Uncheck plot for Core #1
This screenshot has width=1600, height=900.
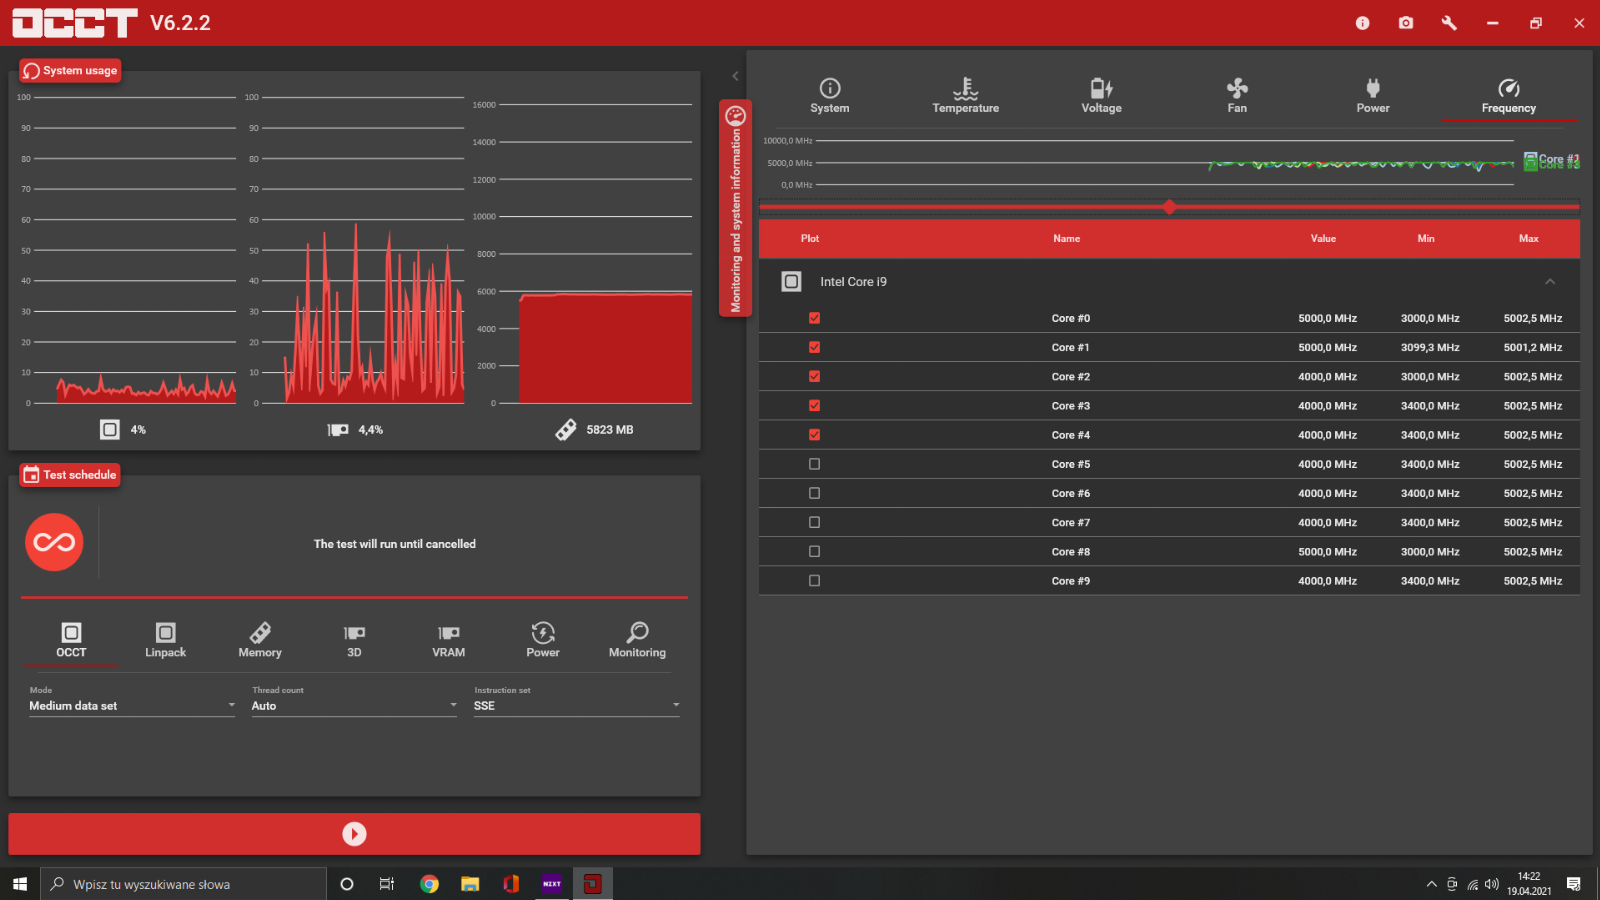[814, 347]
